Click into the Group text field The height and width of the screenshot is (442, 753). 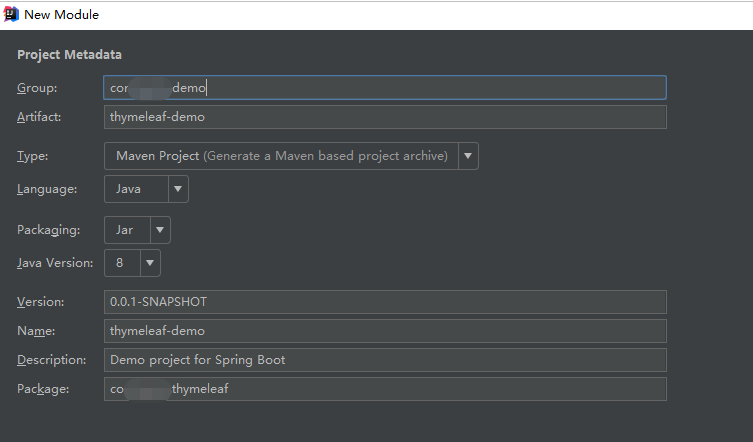(384, 87)
